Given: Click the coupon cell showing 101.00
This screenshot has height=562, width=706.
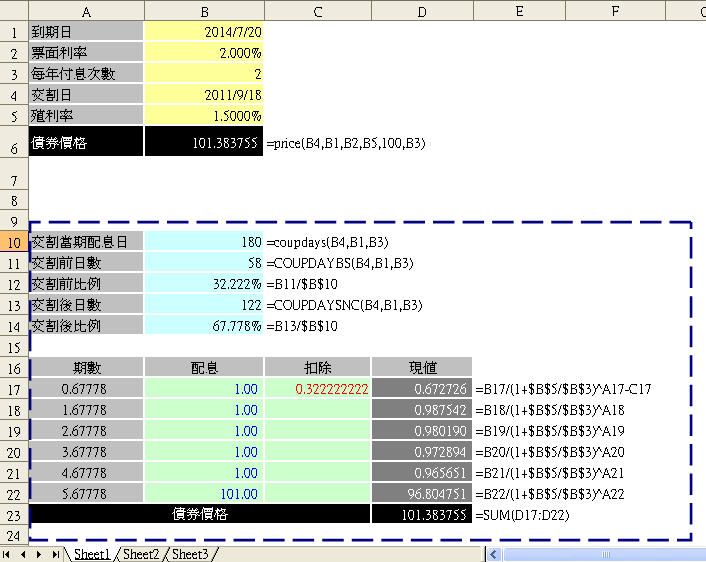Looking at the screenshot, I should point(204,494).
